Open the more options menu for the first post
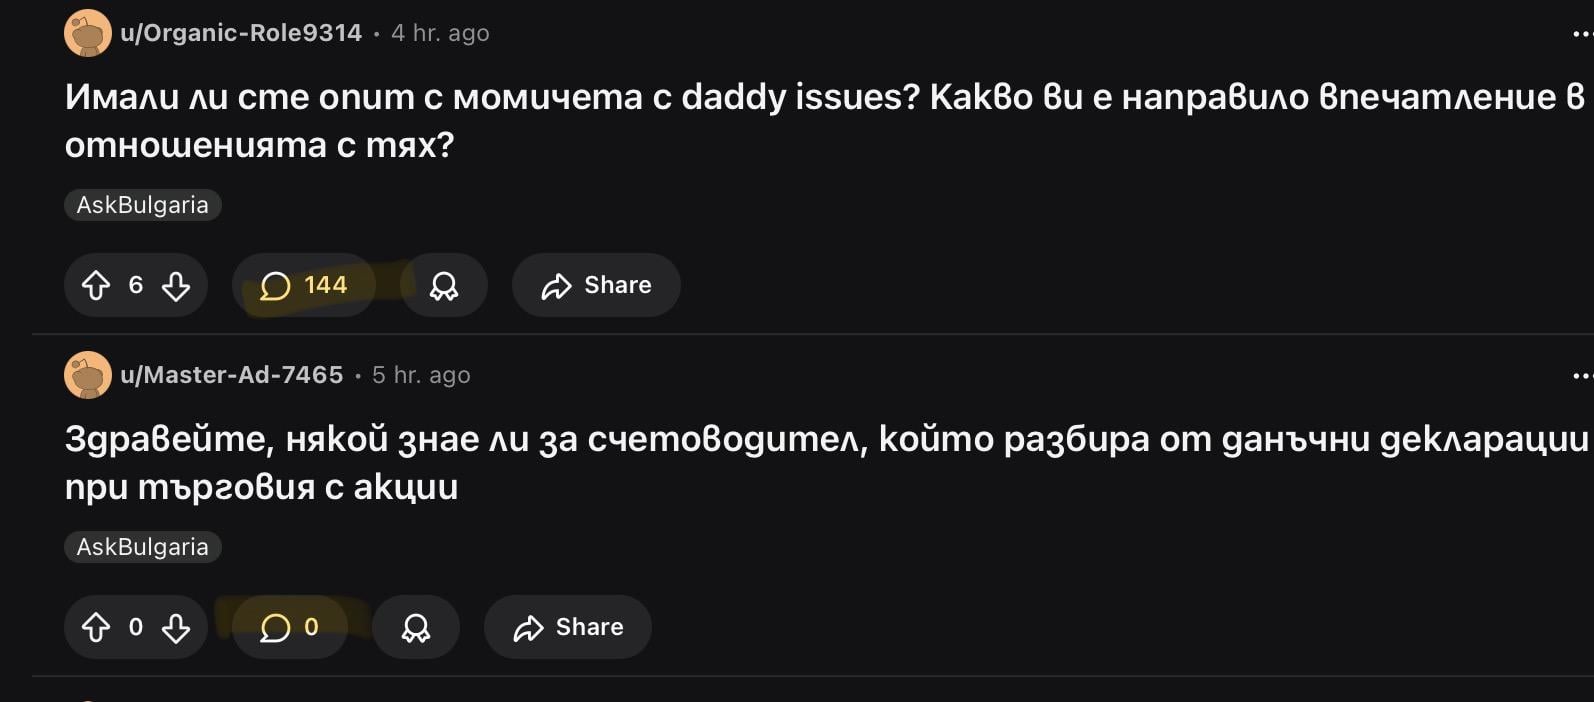Viewport: 1594px width, 702px height. coord(1580,34)
